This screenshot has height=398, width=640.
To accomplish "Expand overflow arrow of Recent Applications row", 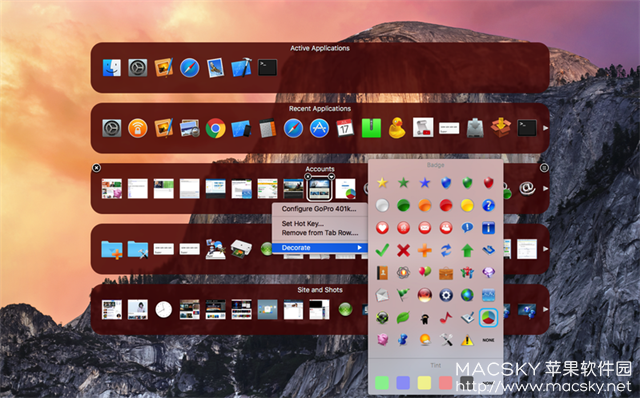I will [x=545, y=128].
